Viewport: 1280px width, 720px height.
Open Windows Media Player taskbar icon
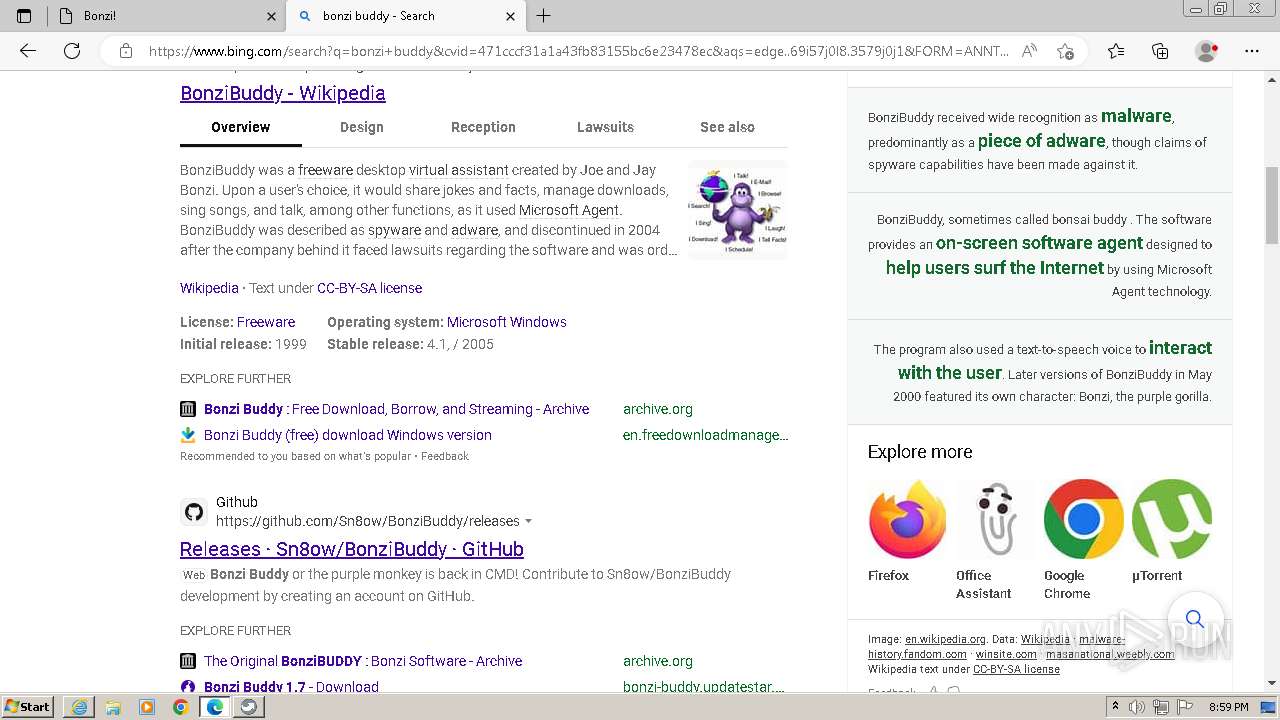[x=147, y=707]
